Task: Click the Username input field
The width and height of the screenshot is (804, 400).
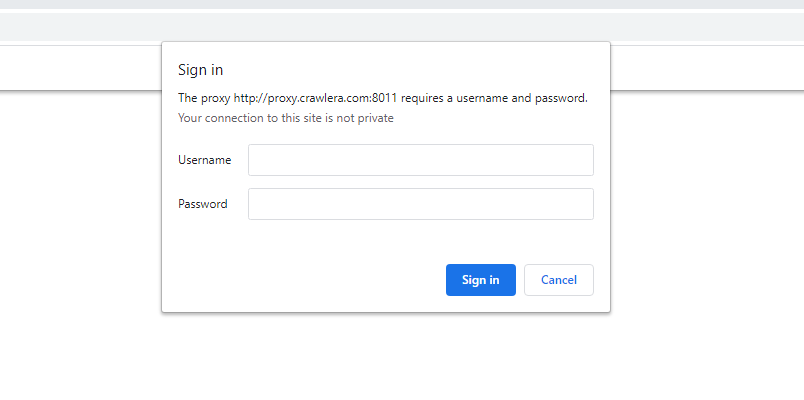Action: (x=420, y=160)
